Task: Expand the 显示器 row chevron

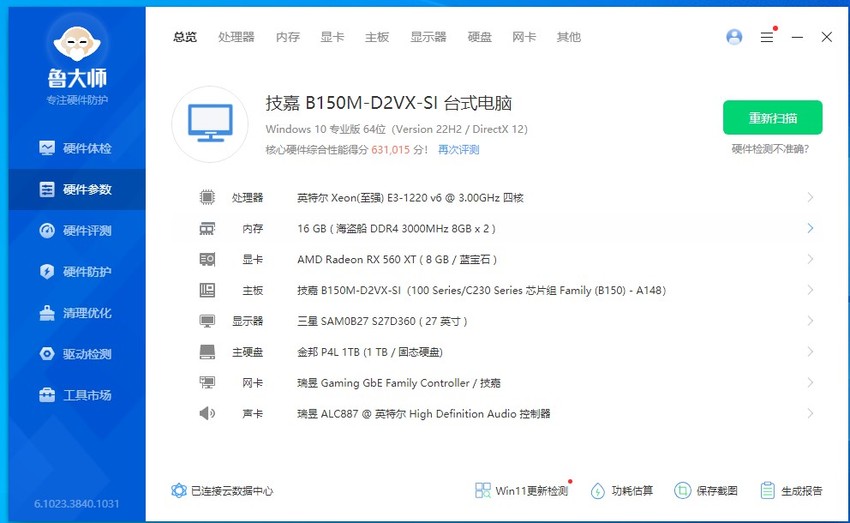Action: click(810, 321)
